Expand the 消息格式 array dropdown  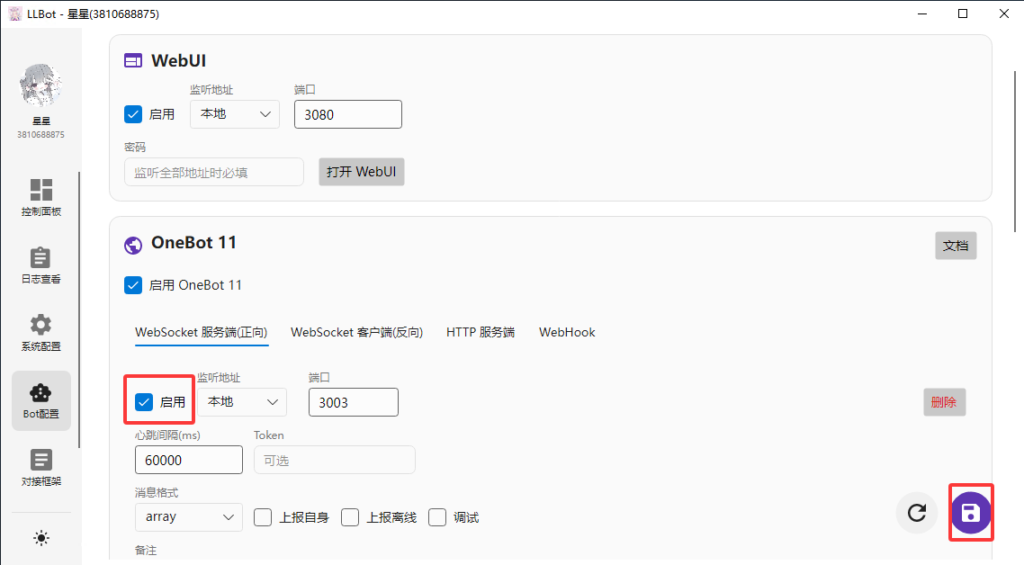point(189,517)
